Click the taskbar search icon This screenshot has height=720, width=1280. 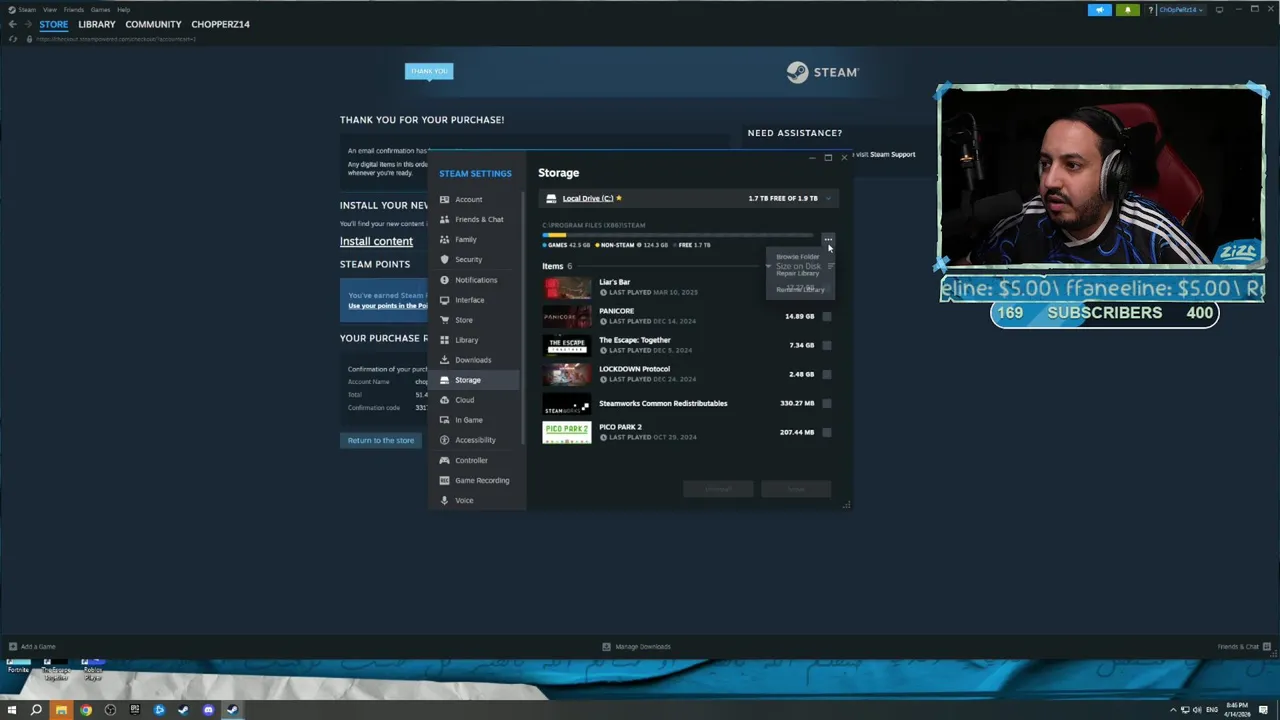click(x=36, y=710)
